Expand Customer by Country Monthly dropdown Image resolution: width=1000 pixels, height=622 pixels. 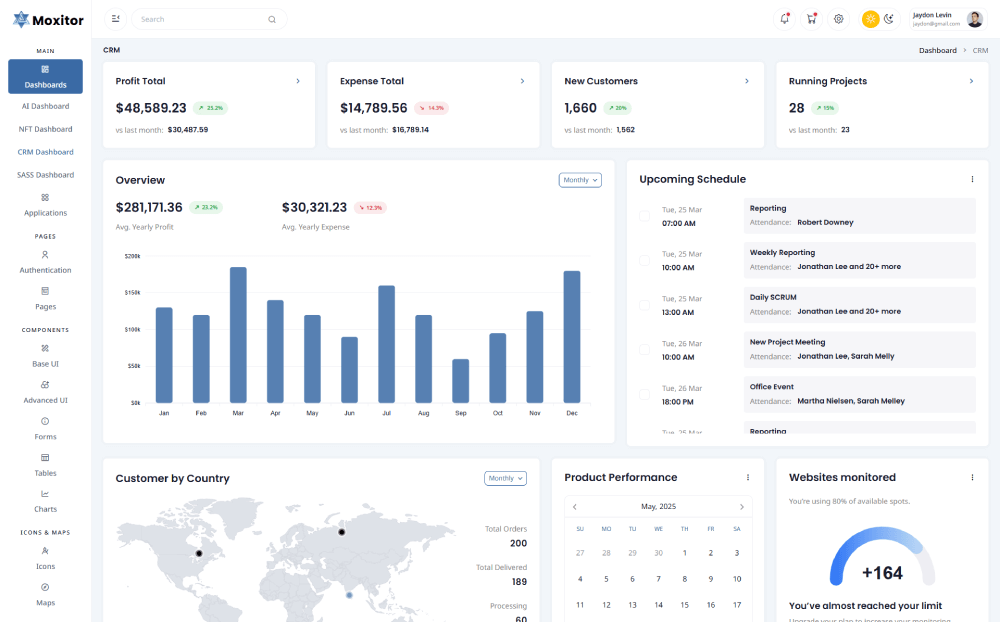(x=505, y=478)
